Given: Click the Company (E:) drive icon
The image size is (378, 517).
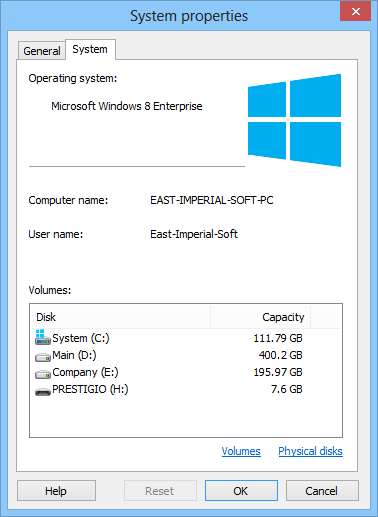Looking at the screenshot, I should coord(43,374).
